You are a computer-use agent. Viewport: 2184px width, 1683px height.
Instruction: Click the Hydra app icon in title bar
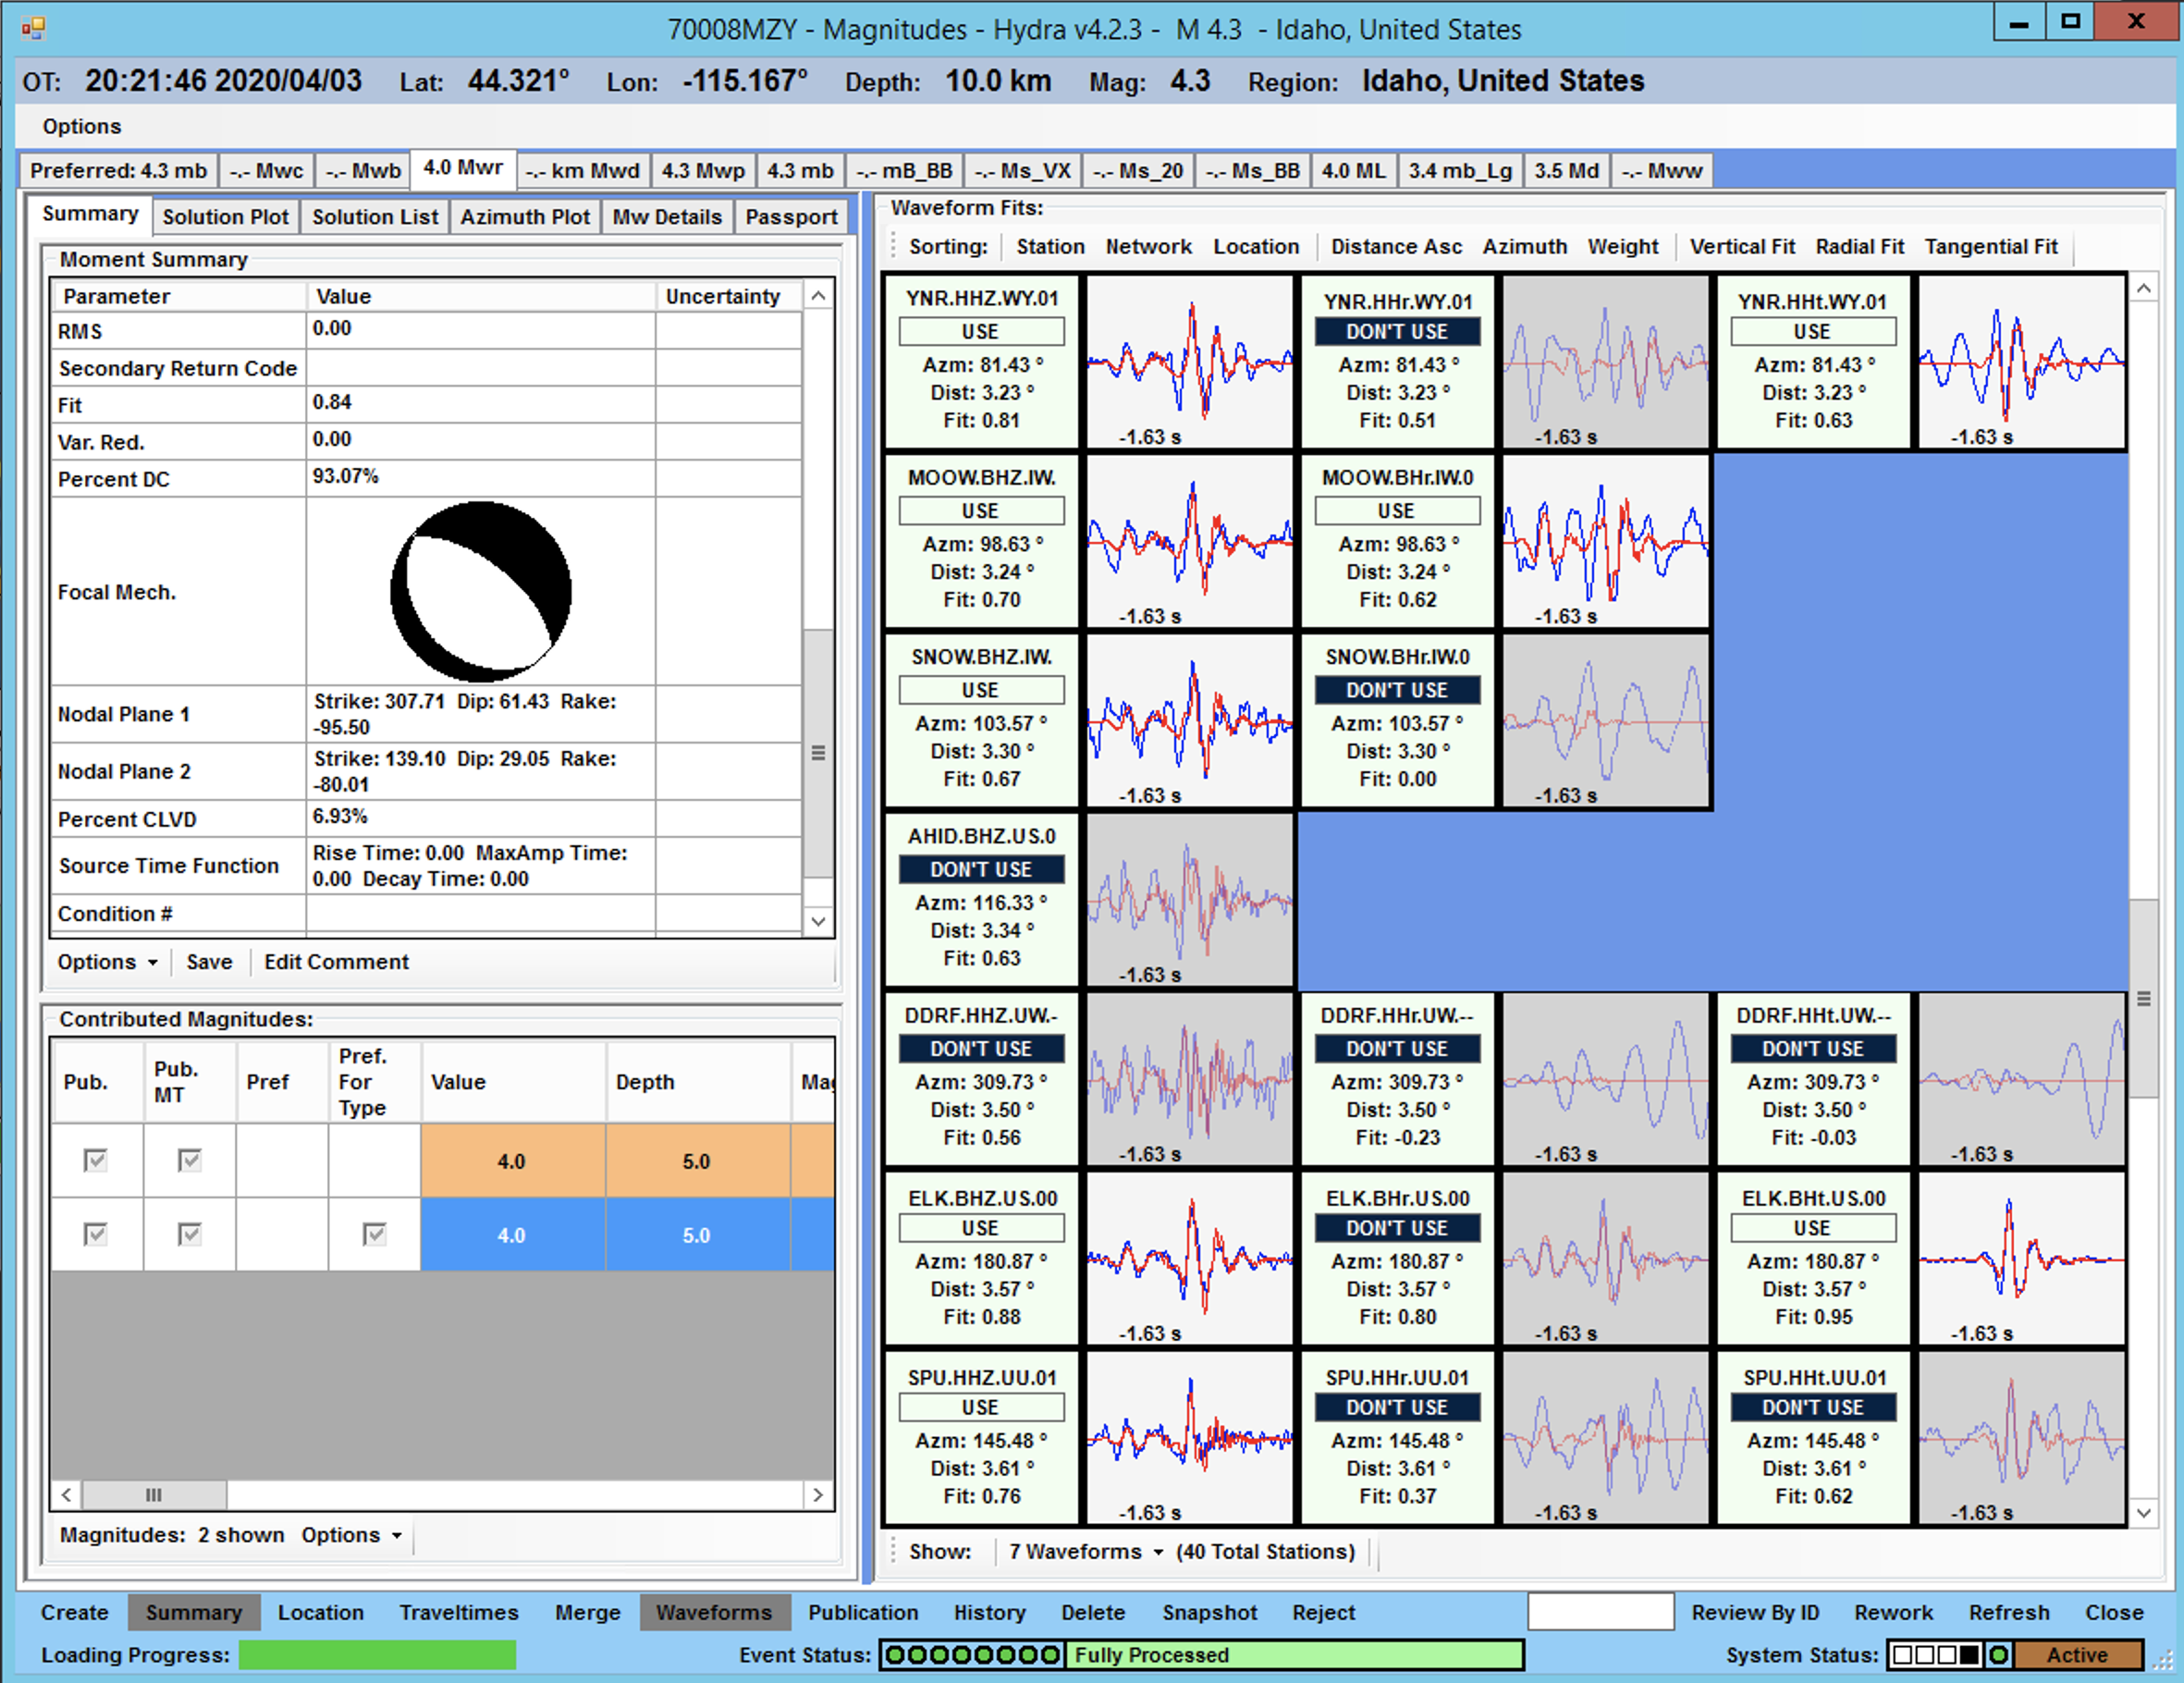[33, 28]
